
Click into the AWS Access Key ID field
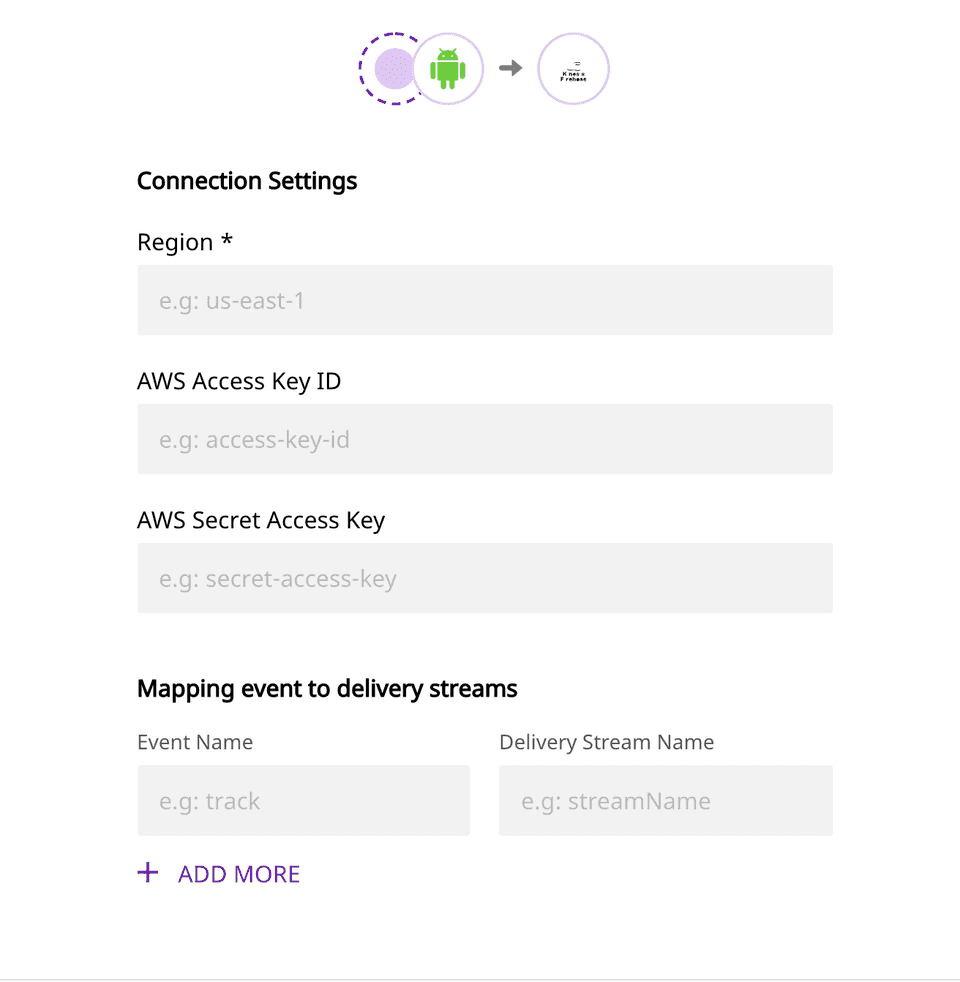(x=485, y=439)
